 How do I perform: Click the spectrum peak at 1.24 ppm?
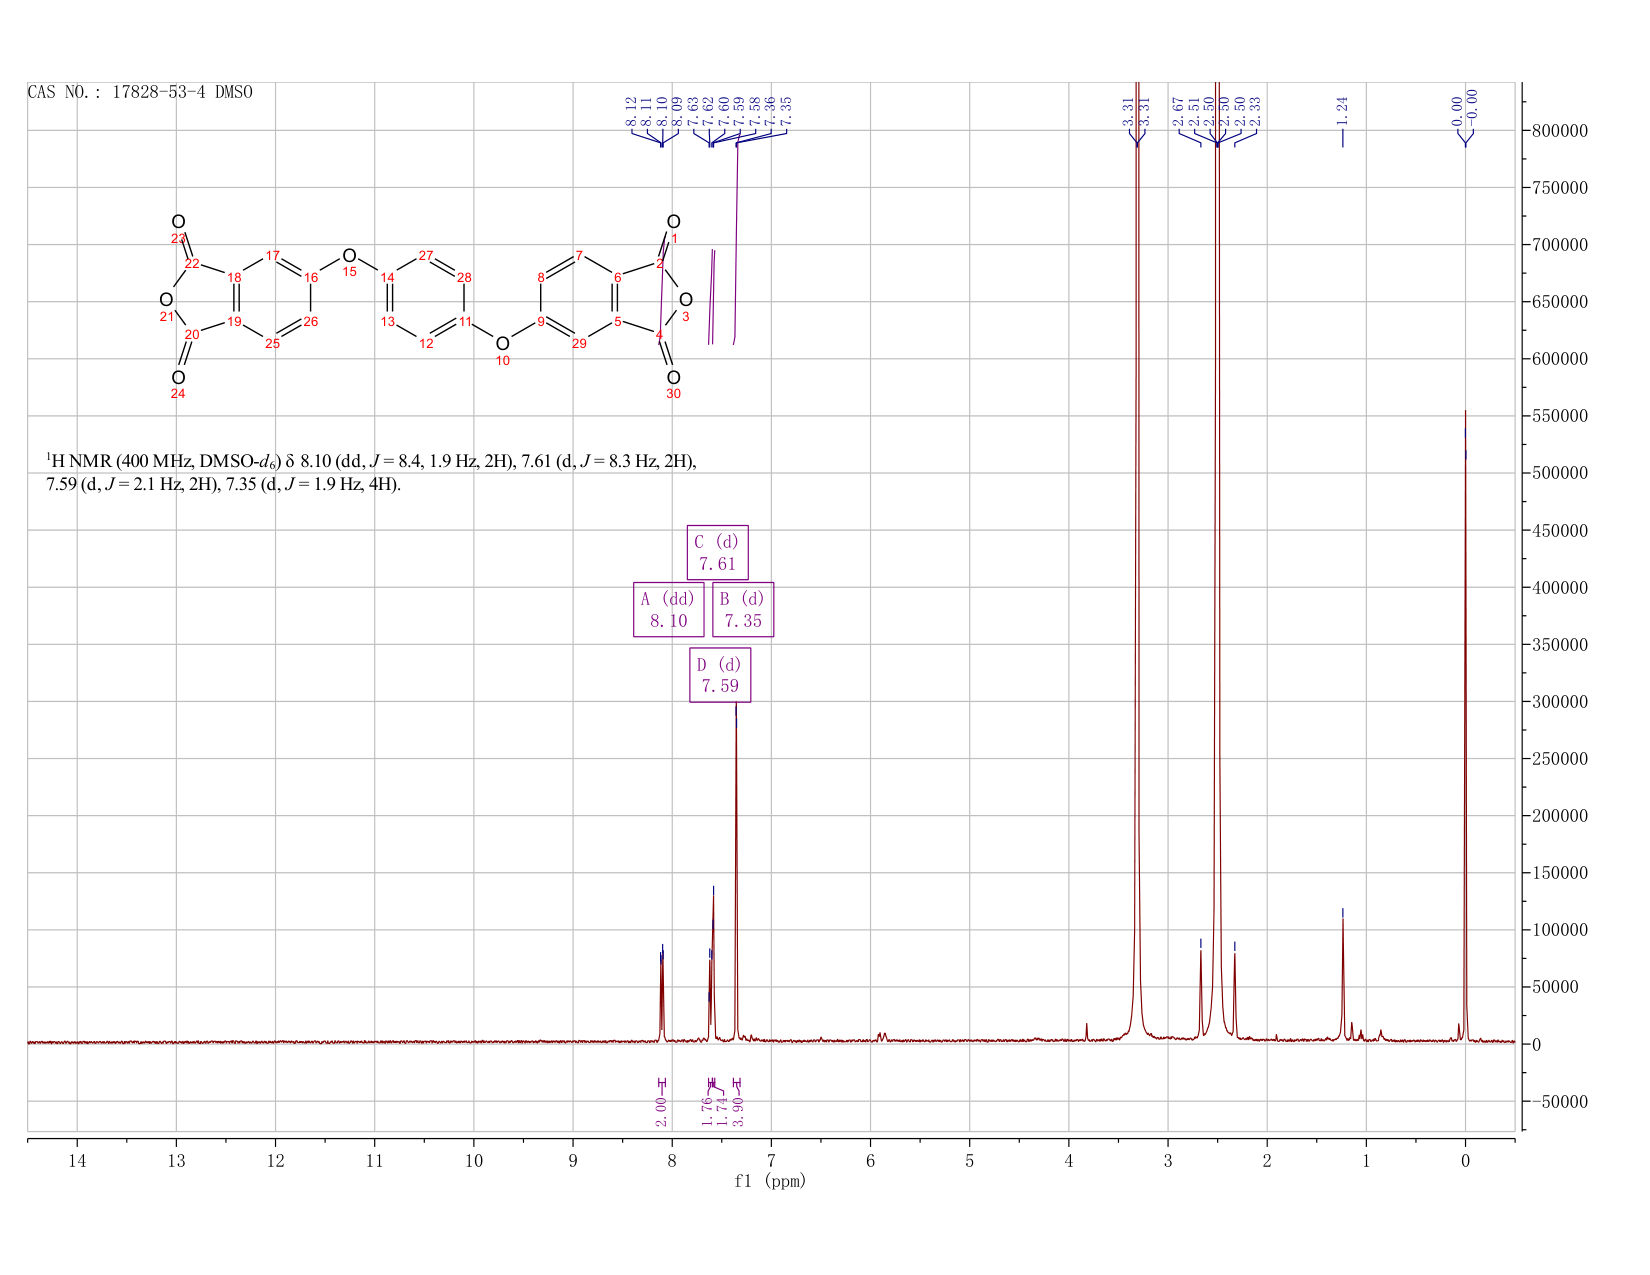coord(1342,980)
